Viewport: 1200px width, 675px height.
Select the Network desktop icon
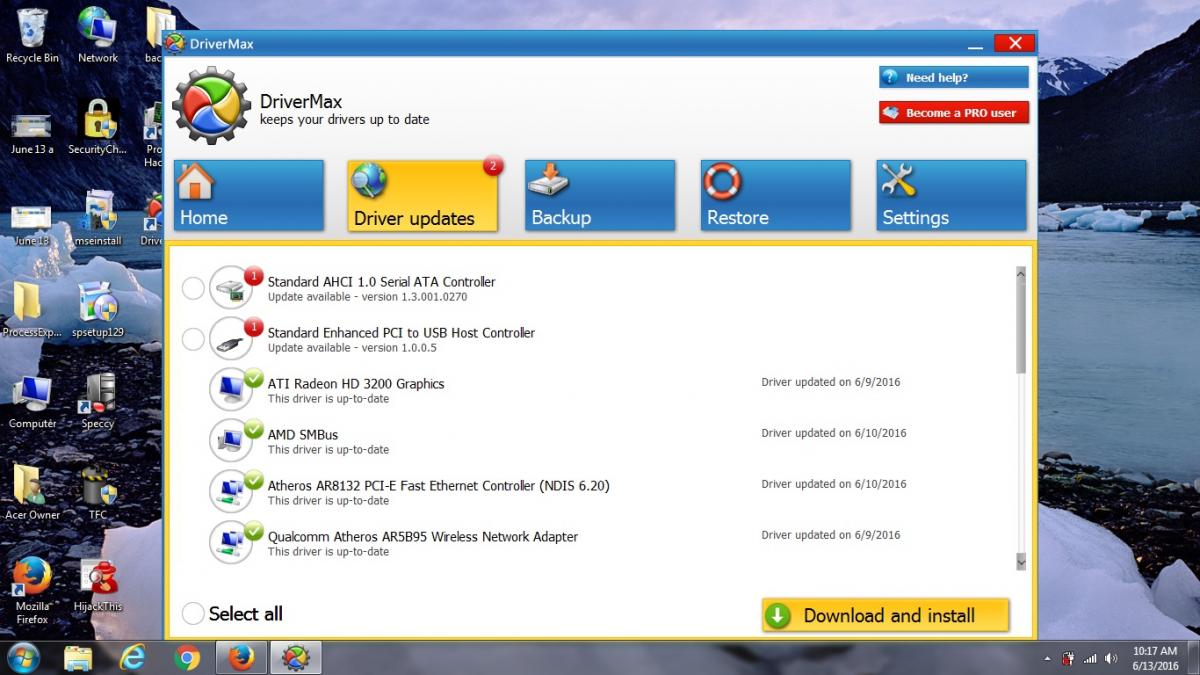click(98, 35)
